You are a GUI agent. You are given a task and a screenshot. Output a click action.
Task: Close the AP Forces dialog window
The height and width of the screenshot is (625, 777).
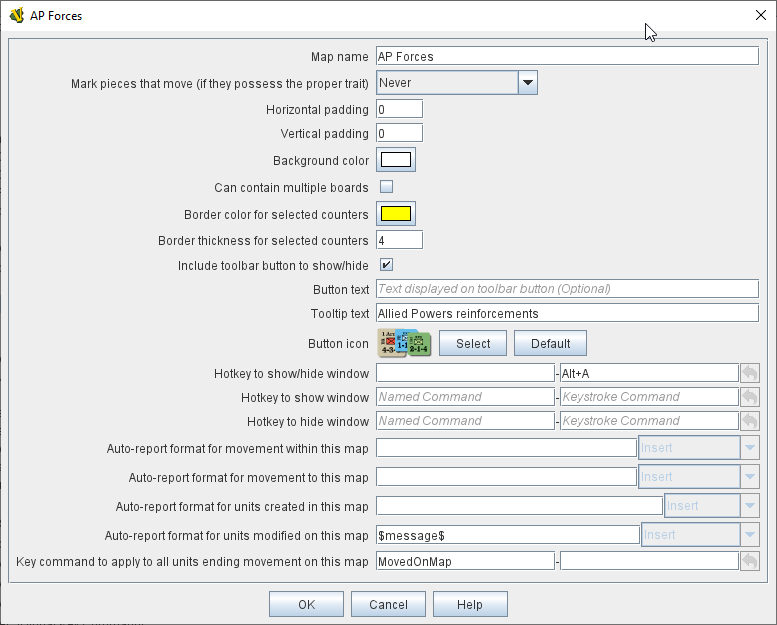click(759, 16)
